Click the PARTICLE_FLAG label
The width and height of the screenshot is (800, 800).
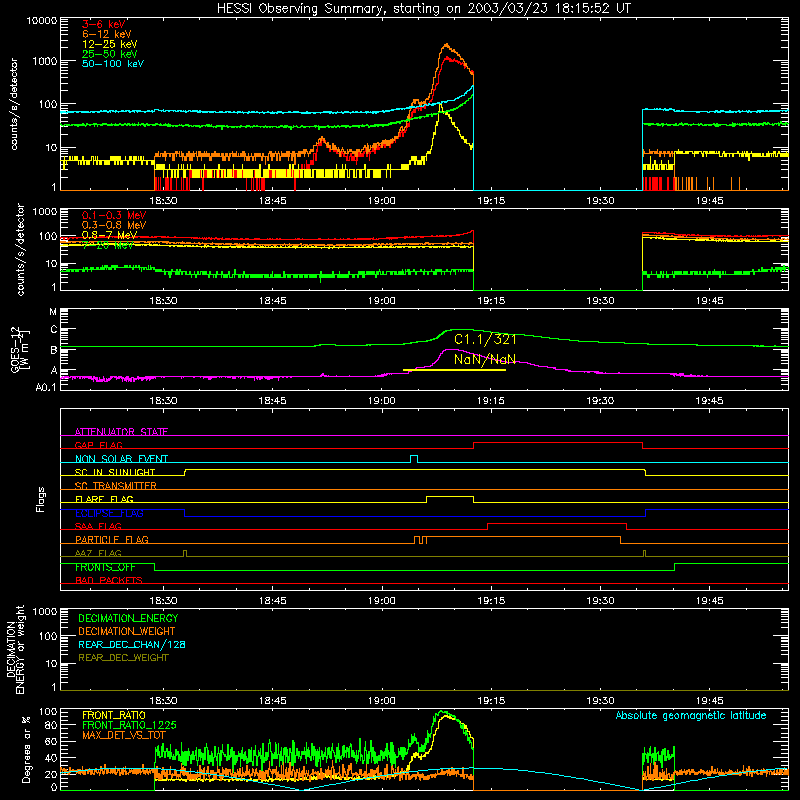pos(112,540)
